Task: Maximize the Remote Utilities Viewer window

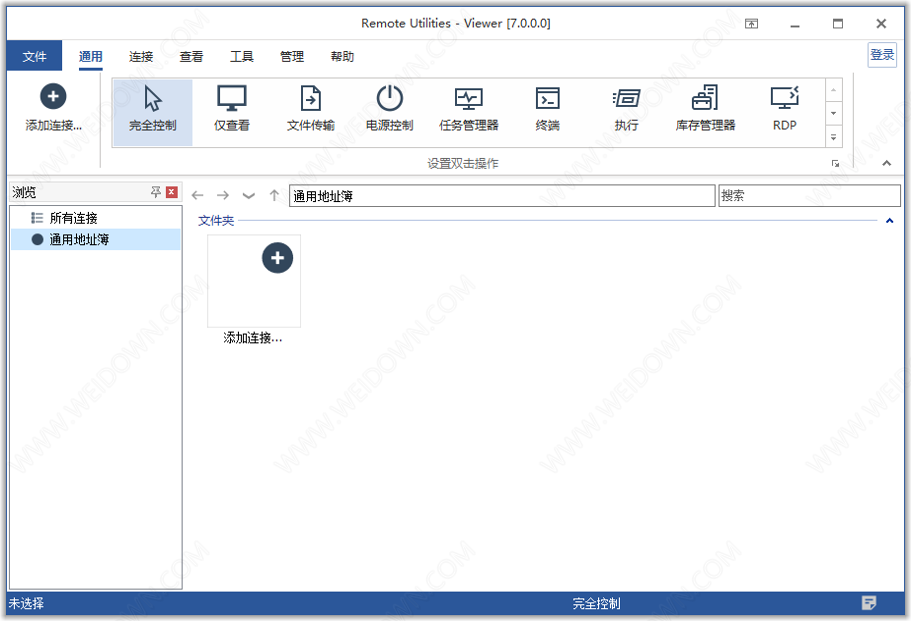Action: coord(838,24)
